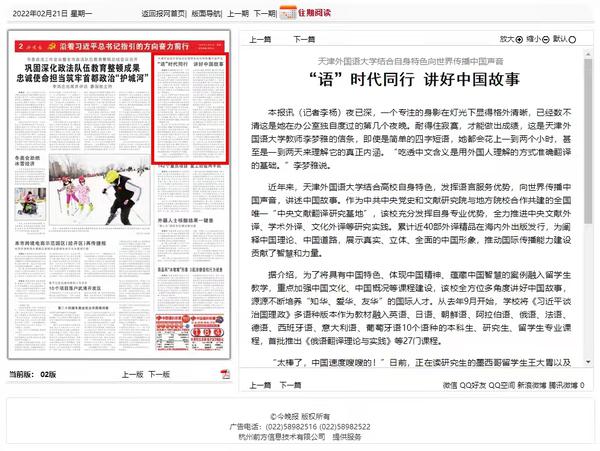The image size is (600, 451).
Task: Open 杭州前方信息技术有限公司 footer link
Action: pyautogui.click(x=272, y=436)
